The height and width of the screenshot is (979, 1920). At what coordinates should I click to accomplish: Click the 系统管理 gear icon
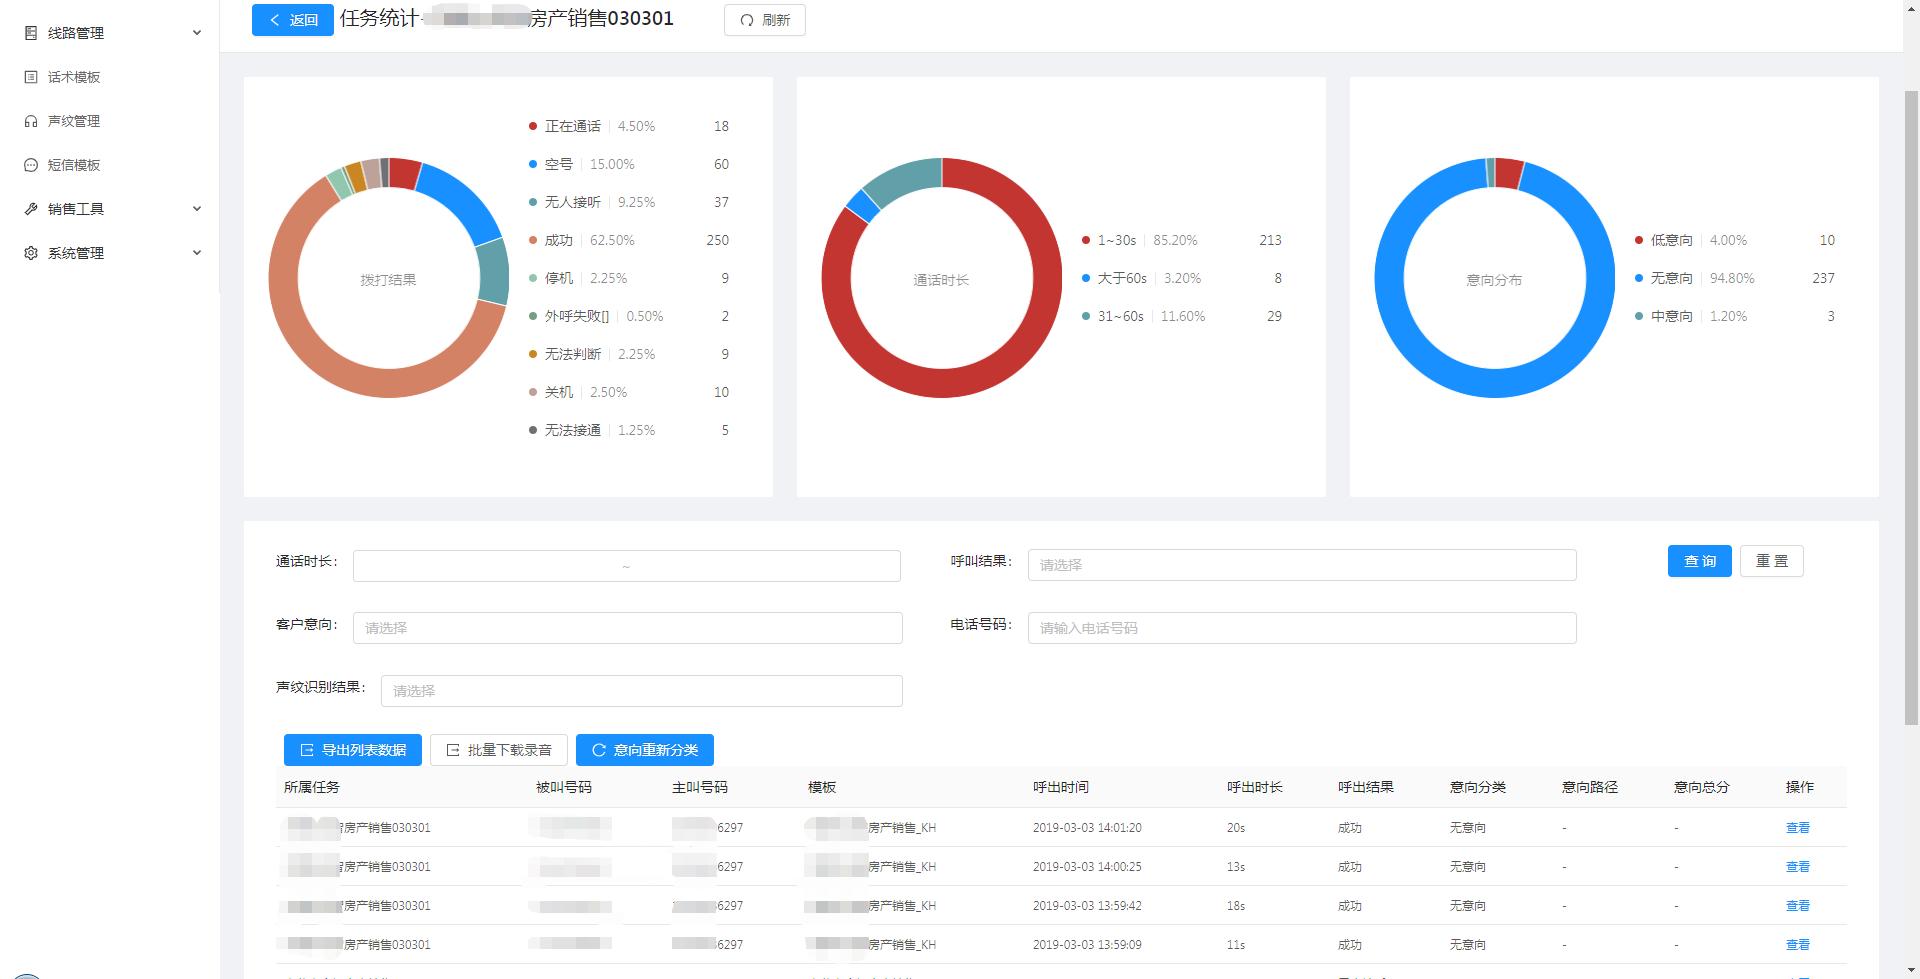[x=31, y=253]
